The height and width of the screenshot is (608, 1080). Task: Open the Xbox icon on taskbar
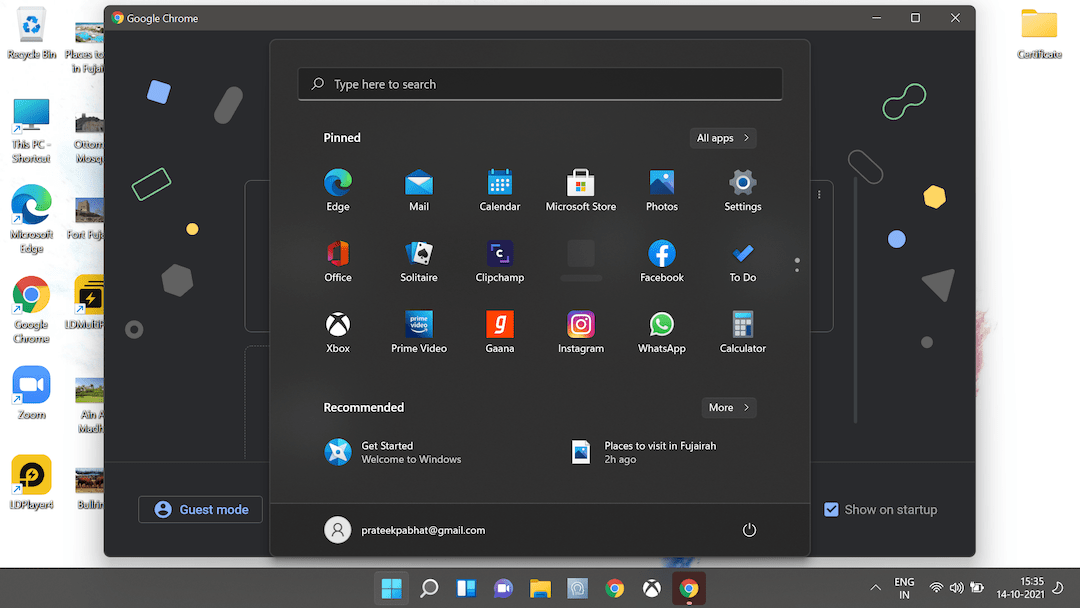(652, 589)
